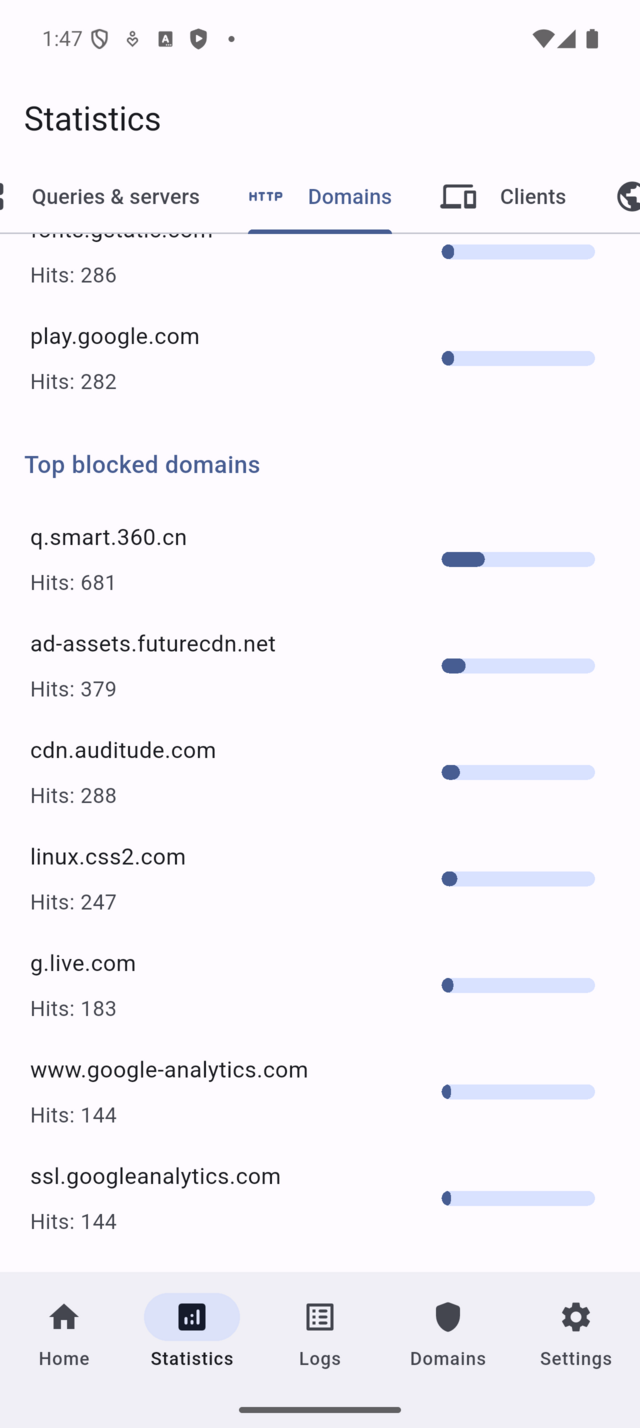Tap the Clients devices icon
Screen dimensions: 640x1428
(458, 196)
